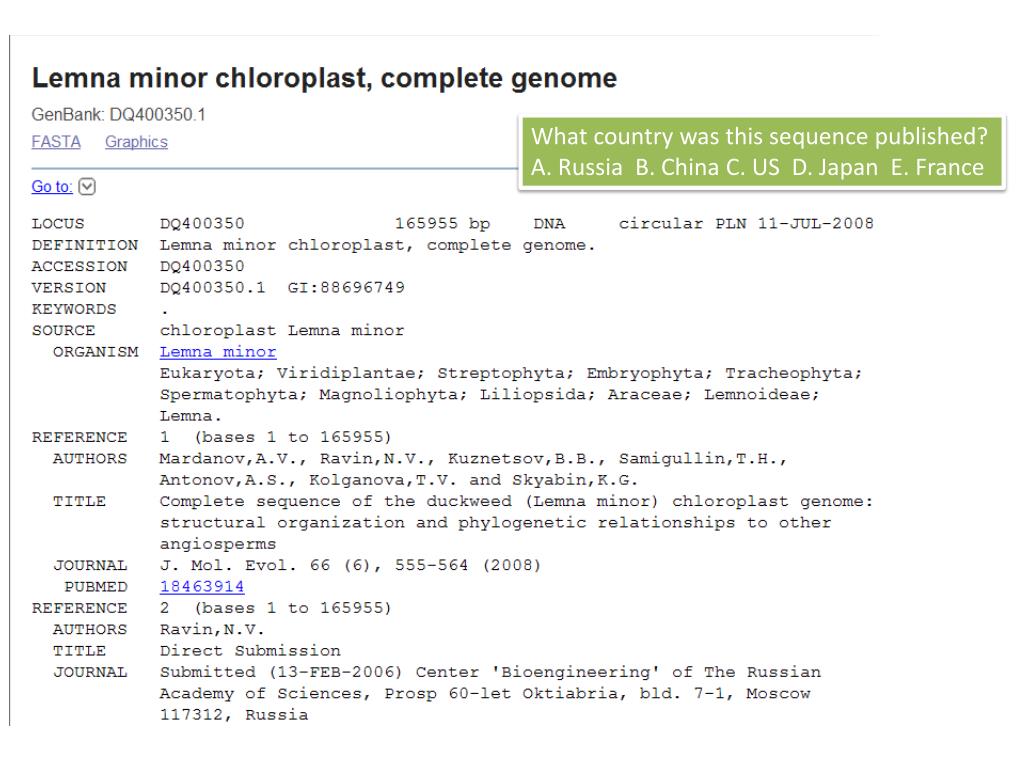This screenshot has width=1024, height=768.
Task: Open PubMed record 18463914
Action: pyautogui.click(x=202, y=586)
